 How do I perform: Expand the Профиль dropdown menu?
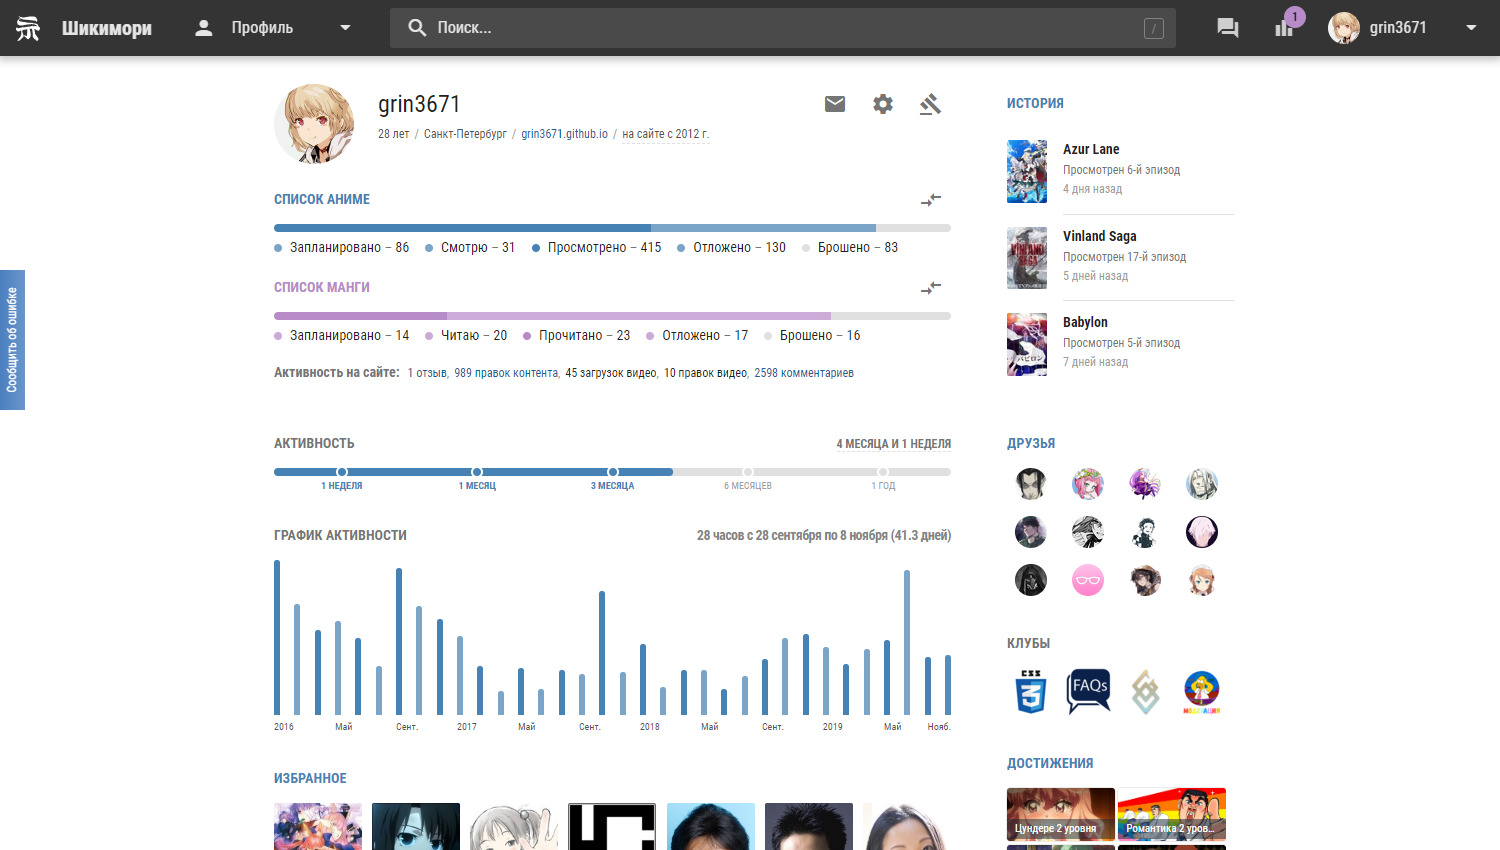345,28
